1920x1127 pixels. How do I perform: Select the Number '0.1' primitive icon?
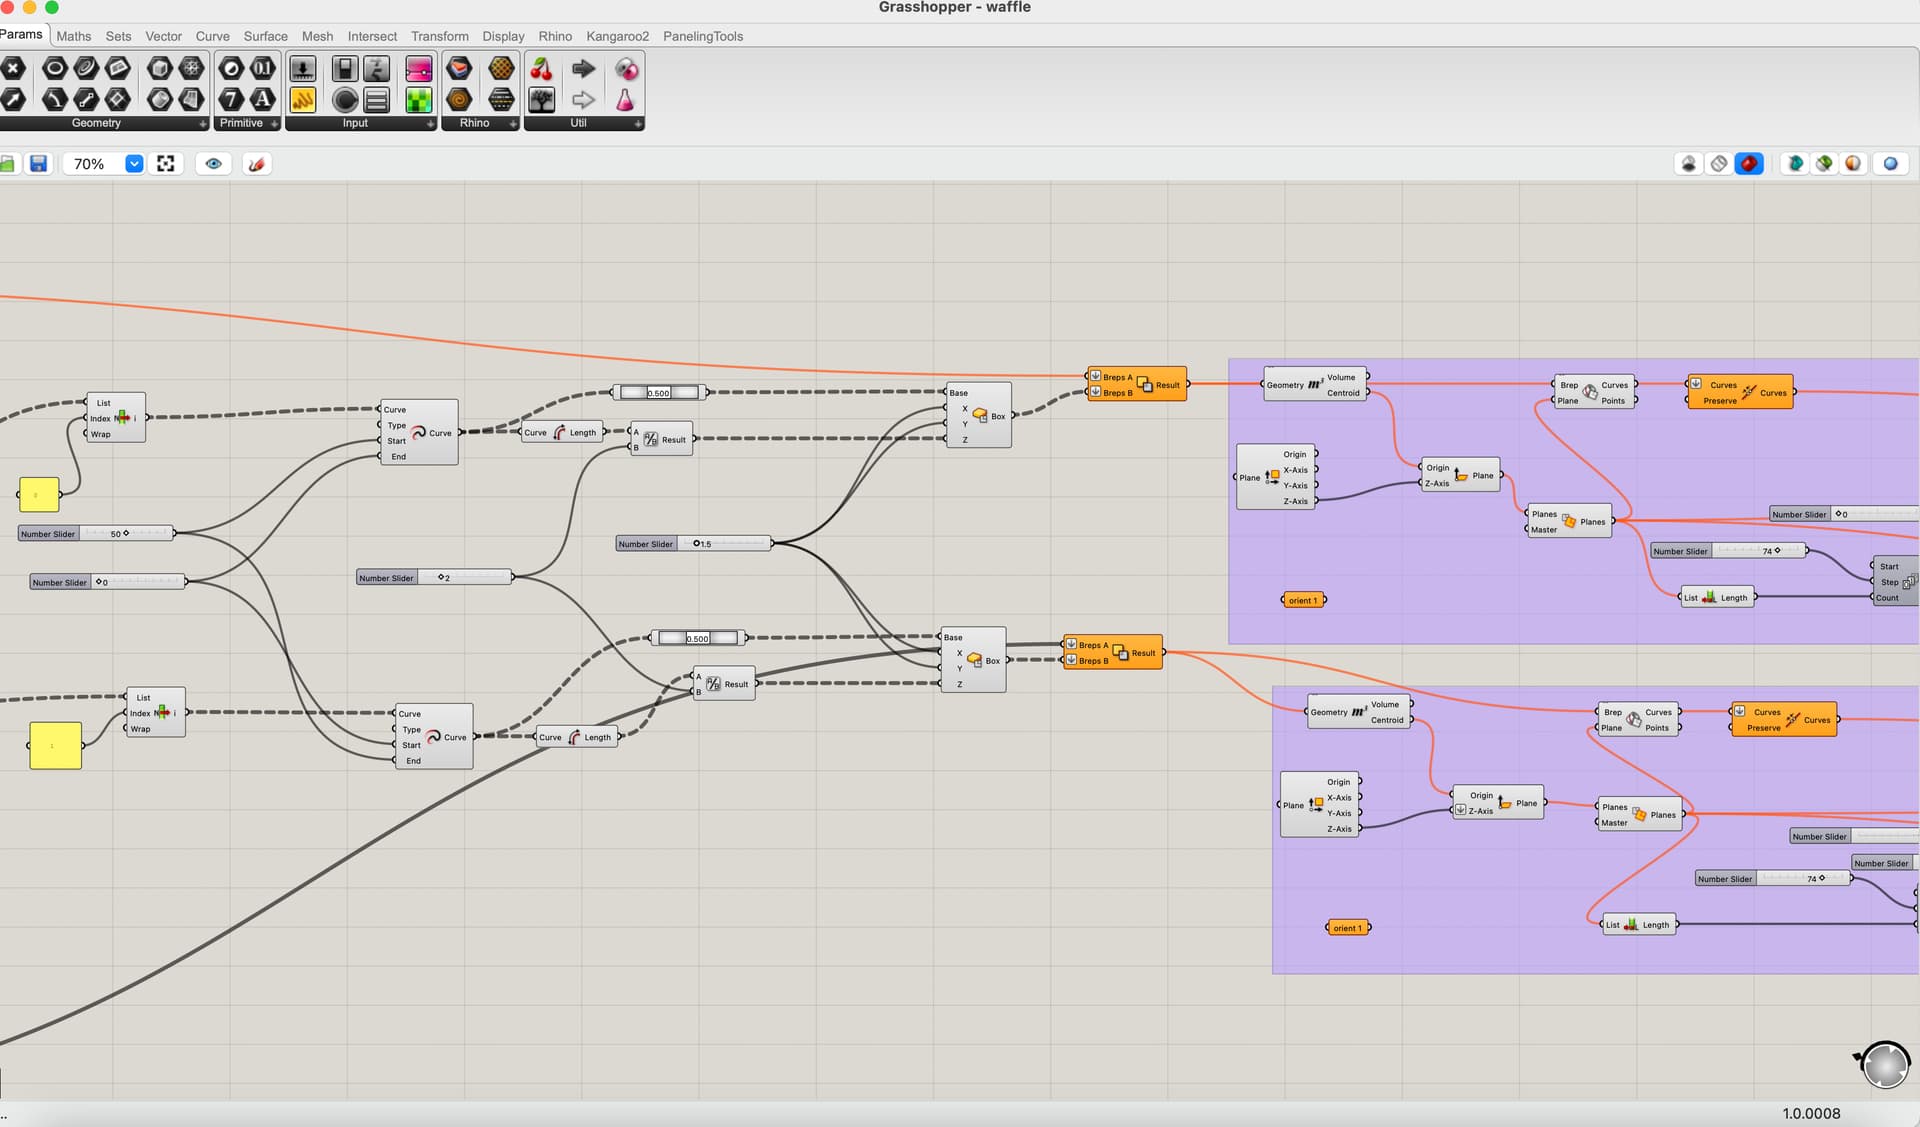coord(262,68)
